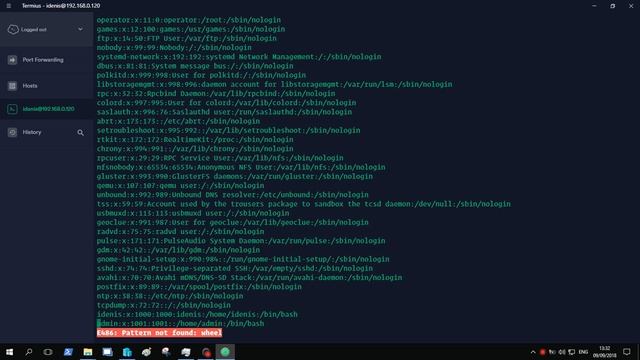Image resolution: width=640 pixels, height=360 pixels.
Task: Click the rpcuser:x:29:29 passwd line
Action: point(220,158)
